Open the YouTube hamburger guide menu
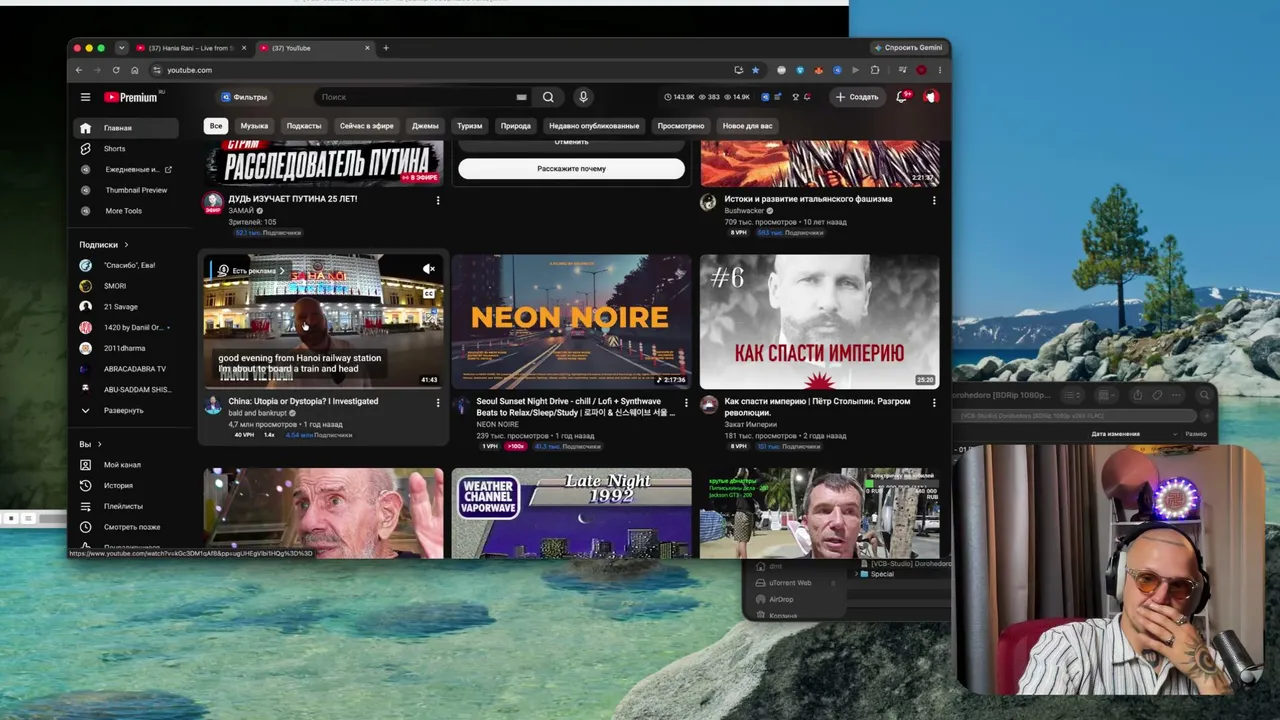Viewport: 1280px width, 720px height. pyautogui.click(x=85, y=97)
